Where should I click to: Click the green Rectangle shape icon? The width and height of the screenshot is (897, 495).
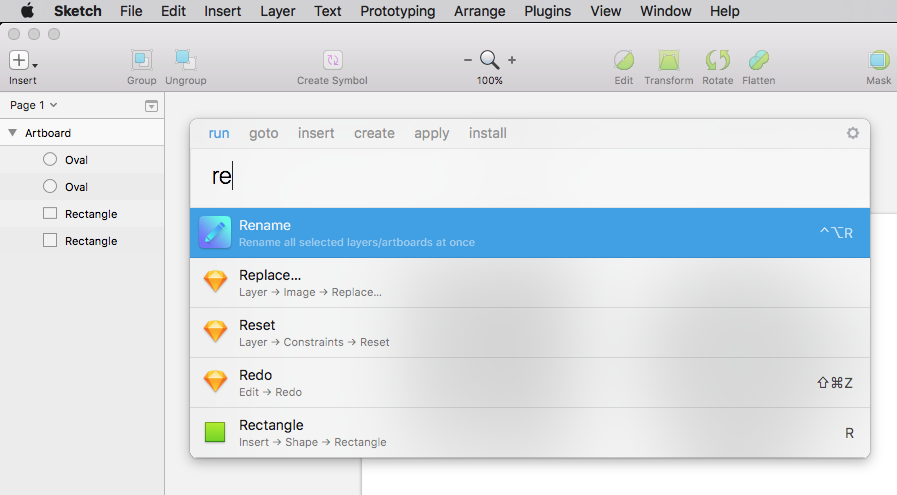point(215,432)
